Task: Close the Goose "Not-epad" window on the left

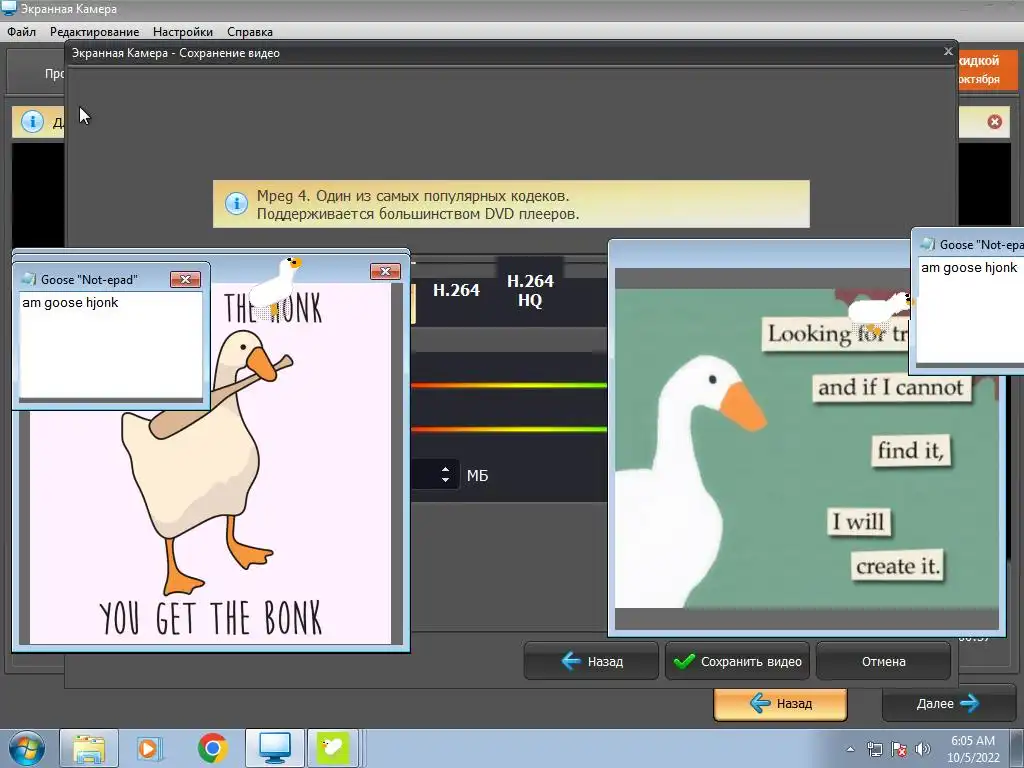Action: click(185, 280)
